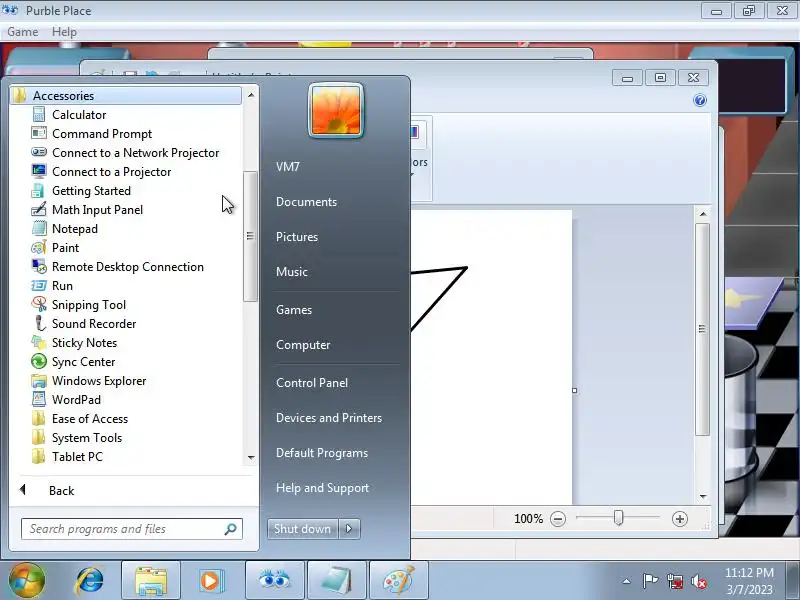Viewport: 800px width, 600px height.
Task: Open the Run dialog entry
Action: click(x=62, y=286)
